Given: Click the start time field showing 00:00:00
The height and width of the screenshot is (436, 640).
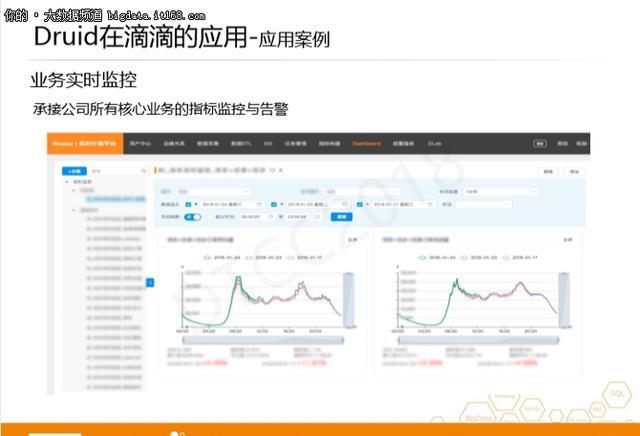Looking at the screenshot, I should click(x=257, y=217).
